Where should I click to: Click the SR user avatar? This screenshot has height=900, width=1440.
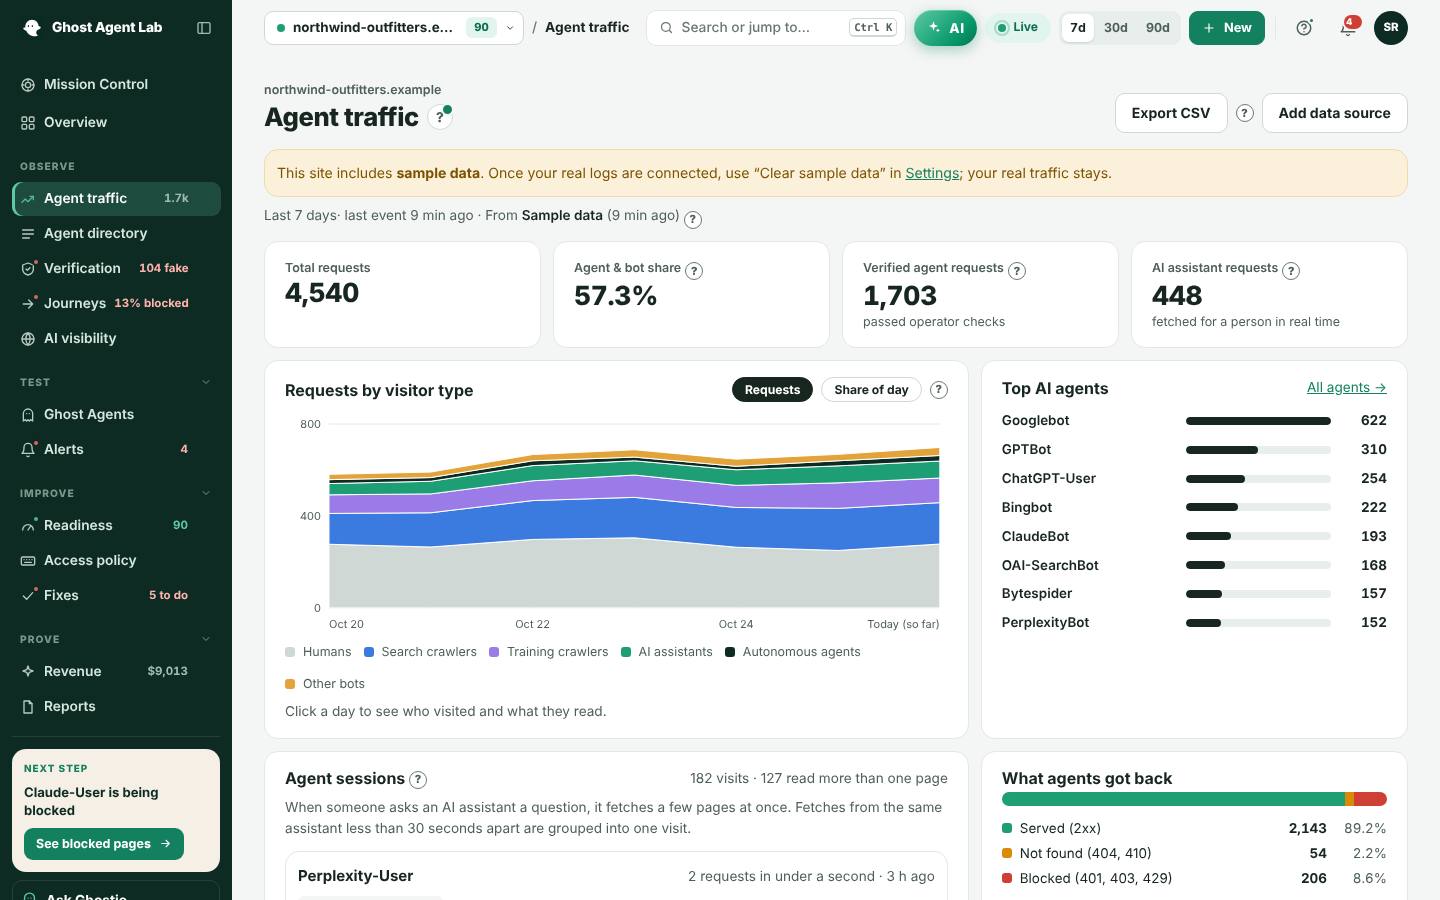coord(1390,28)
